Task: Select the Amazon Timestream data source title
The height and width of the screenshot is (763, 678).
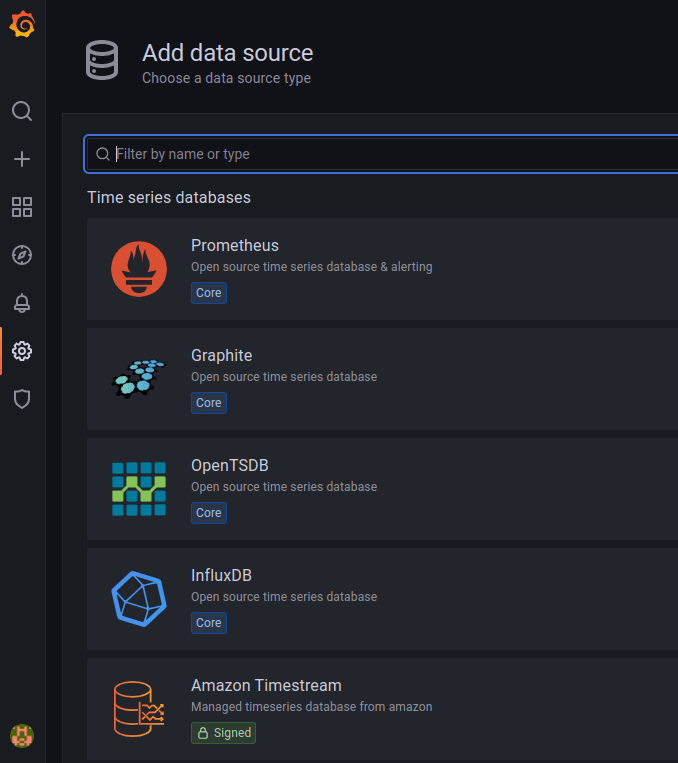Action: pyautogui.click(x=266, y=685)
